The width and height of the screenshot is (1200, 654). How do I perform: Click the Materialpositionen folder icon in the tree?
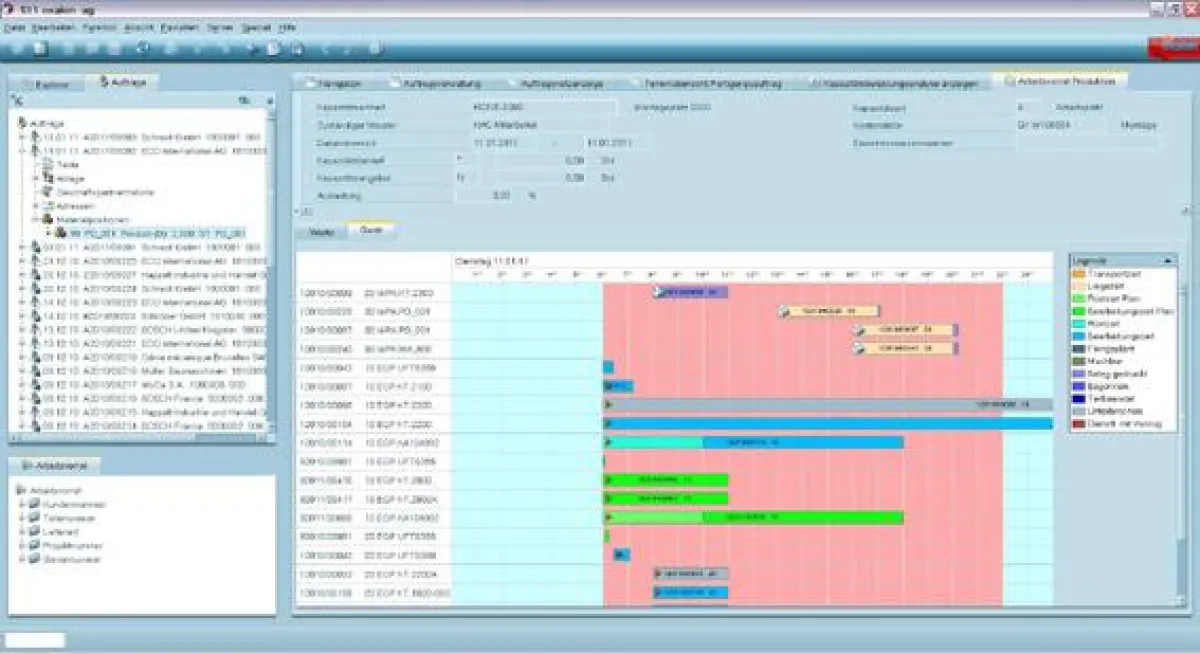pyautogui.click(x=47, y=218)
